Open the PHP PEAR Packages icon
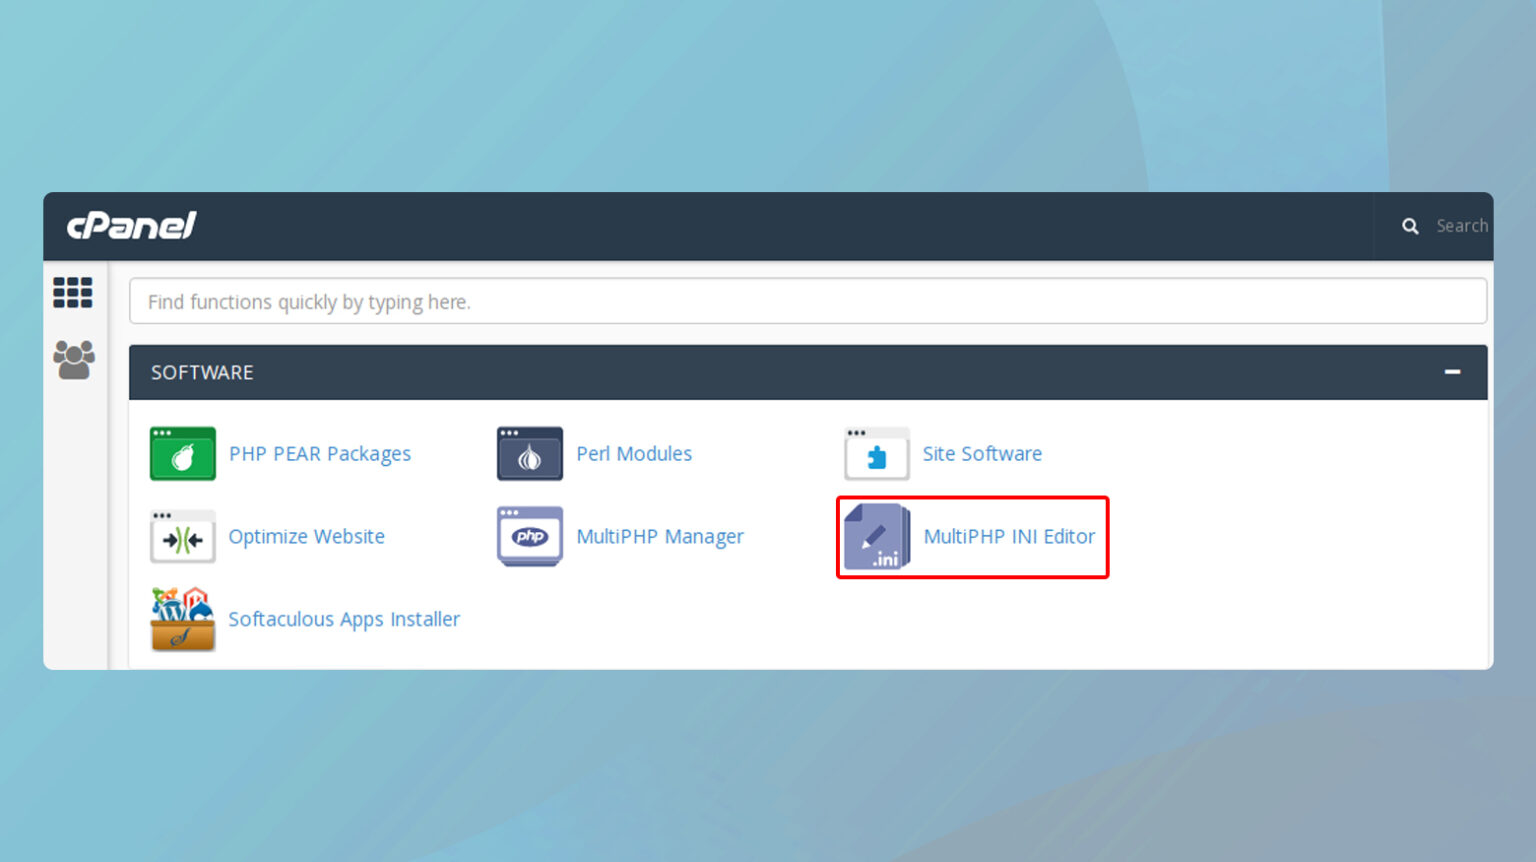This screenshot has width=1536, height=862. pos(182,453)
